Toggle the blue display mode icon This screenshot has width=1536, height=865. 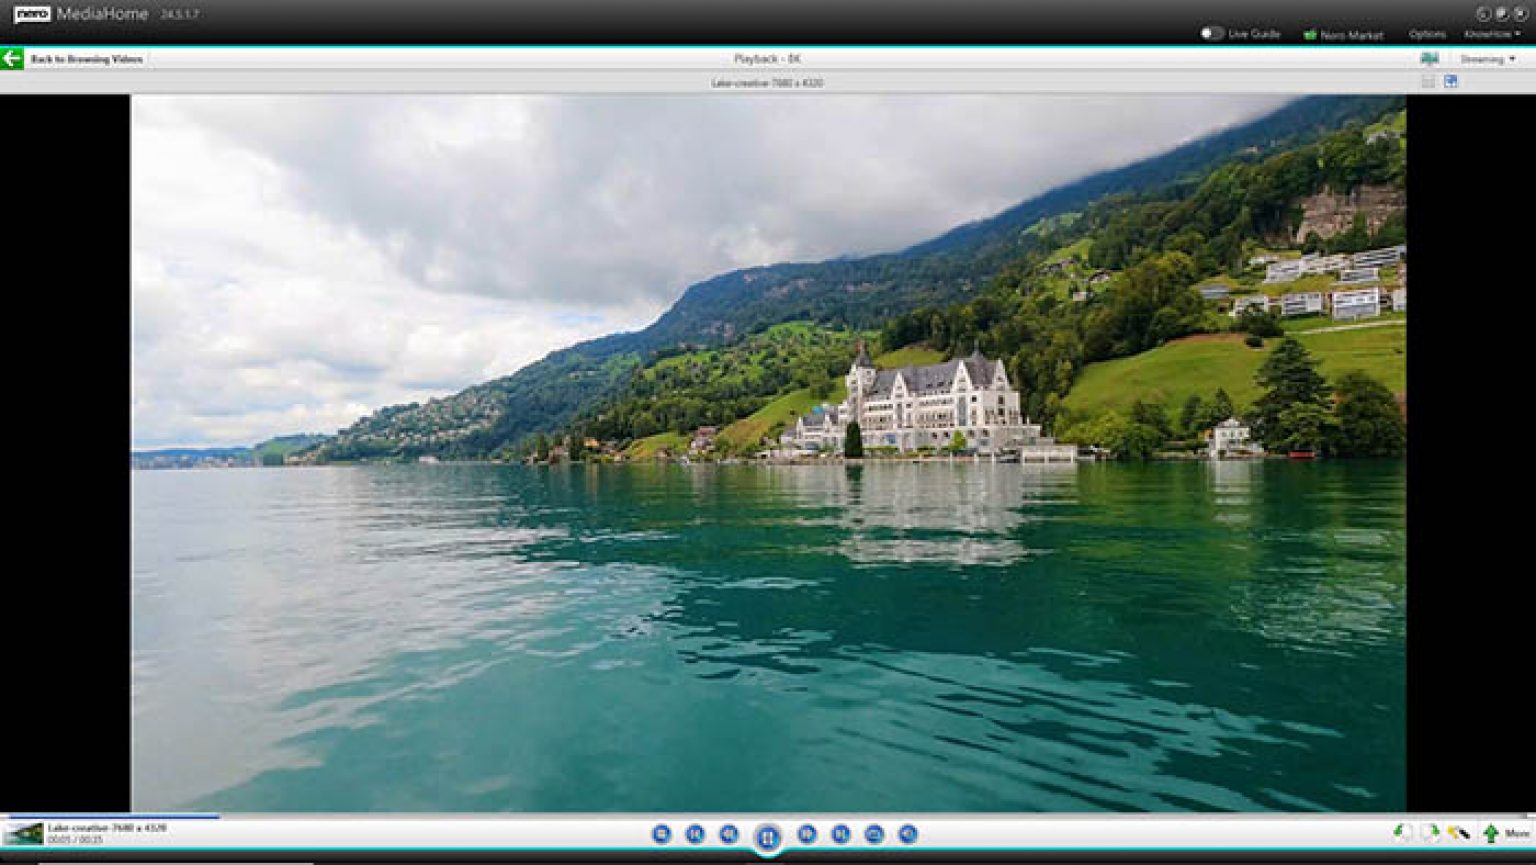[x=1450, y=82]
